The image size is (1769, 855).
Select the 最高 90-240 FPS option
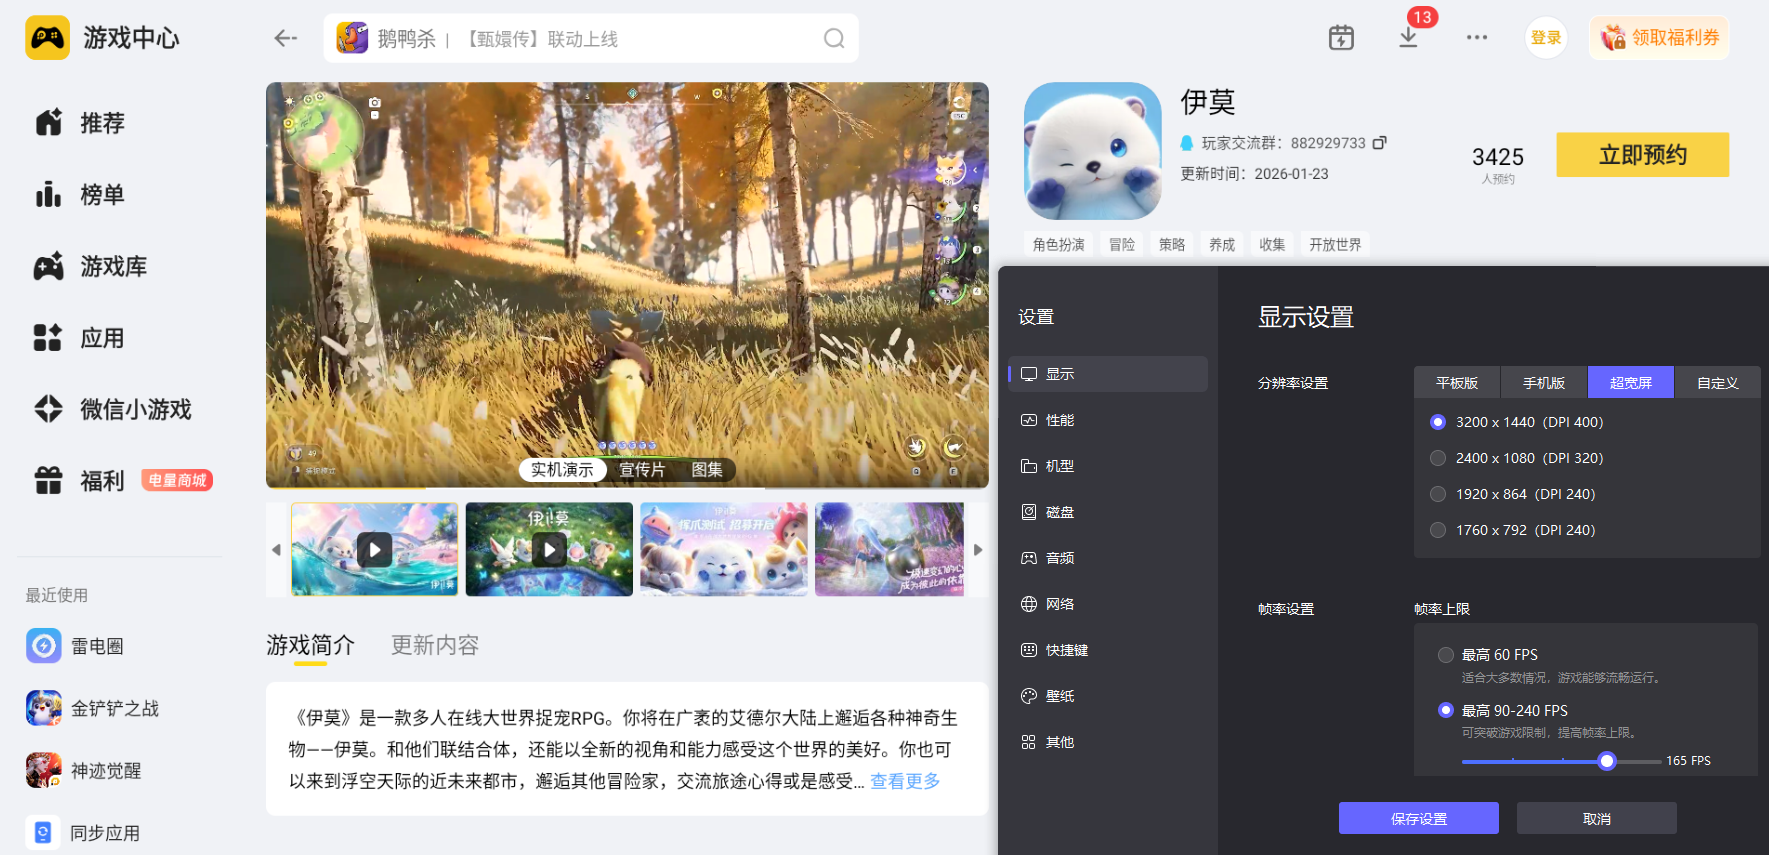click(x=1446, y=710)
